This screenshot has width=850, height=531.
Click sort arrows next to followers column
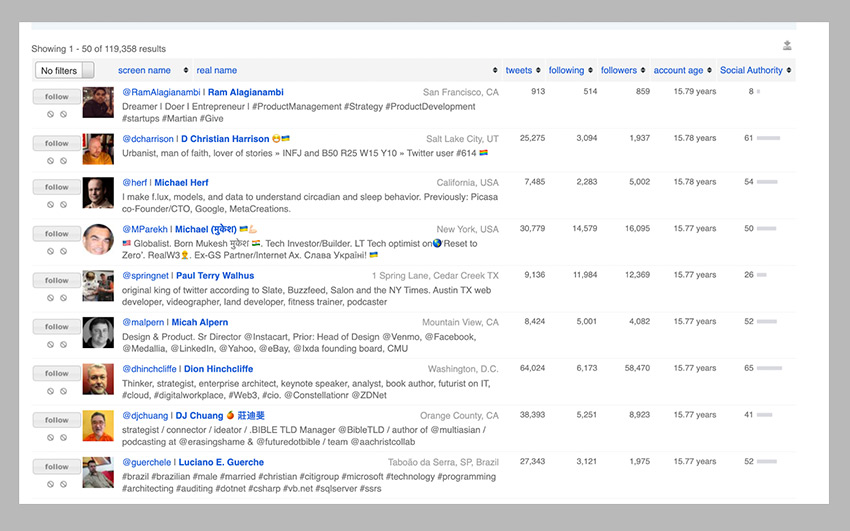click(x=644, y=71)
